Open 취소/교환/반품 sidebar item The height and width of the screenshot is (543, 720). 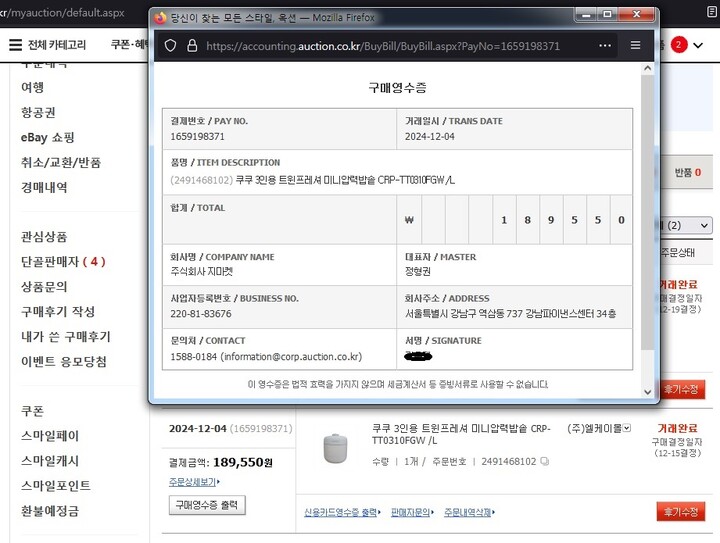[61, 162]
